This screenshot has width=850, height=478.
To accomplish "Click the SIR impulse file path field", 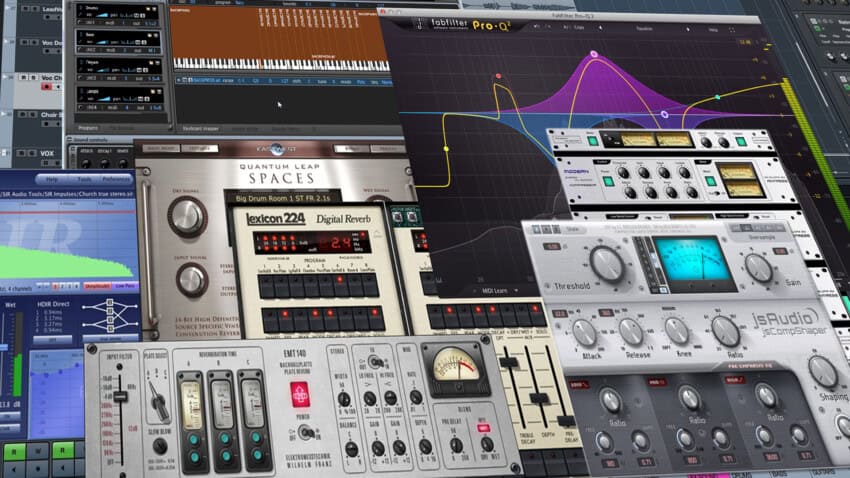I will [x=67, y=194].
